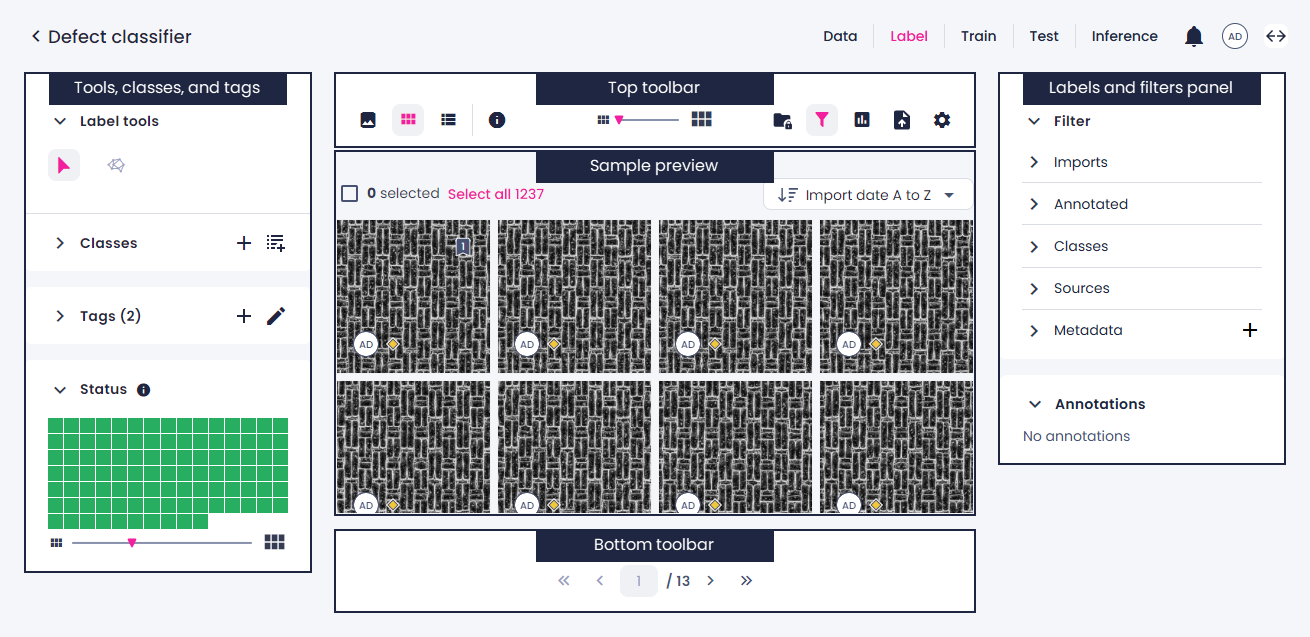1310x637 pixels.
Task: Open the statistics chart icon
Action: pyautogui.click(x=862, y=120)
